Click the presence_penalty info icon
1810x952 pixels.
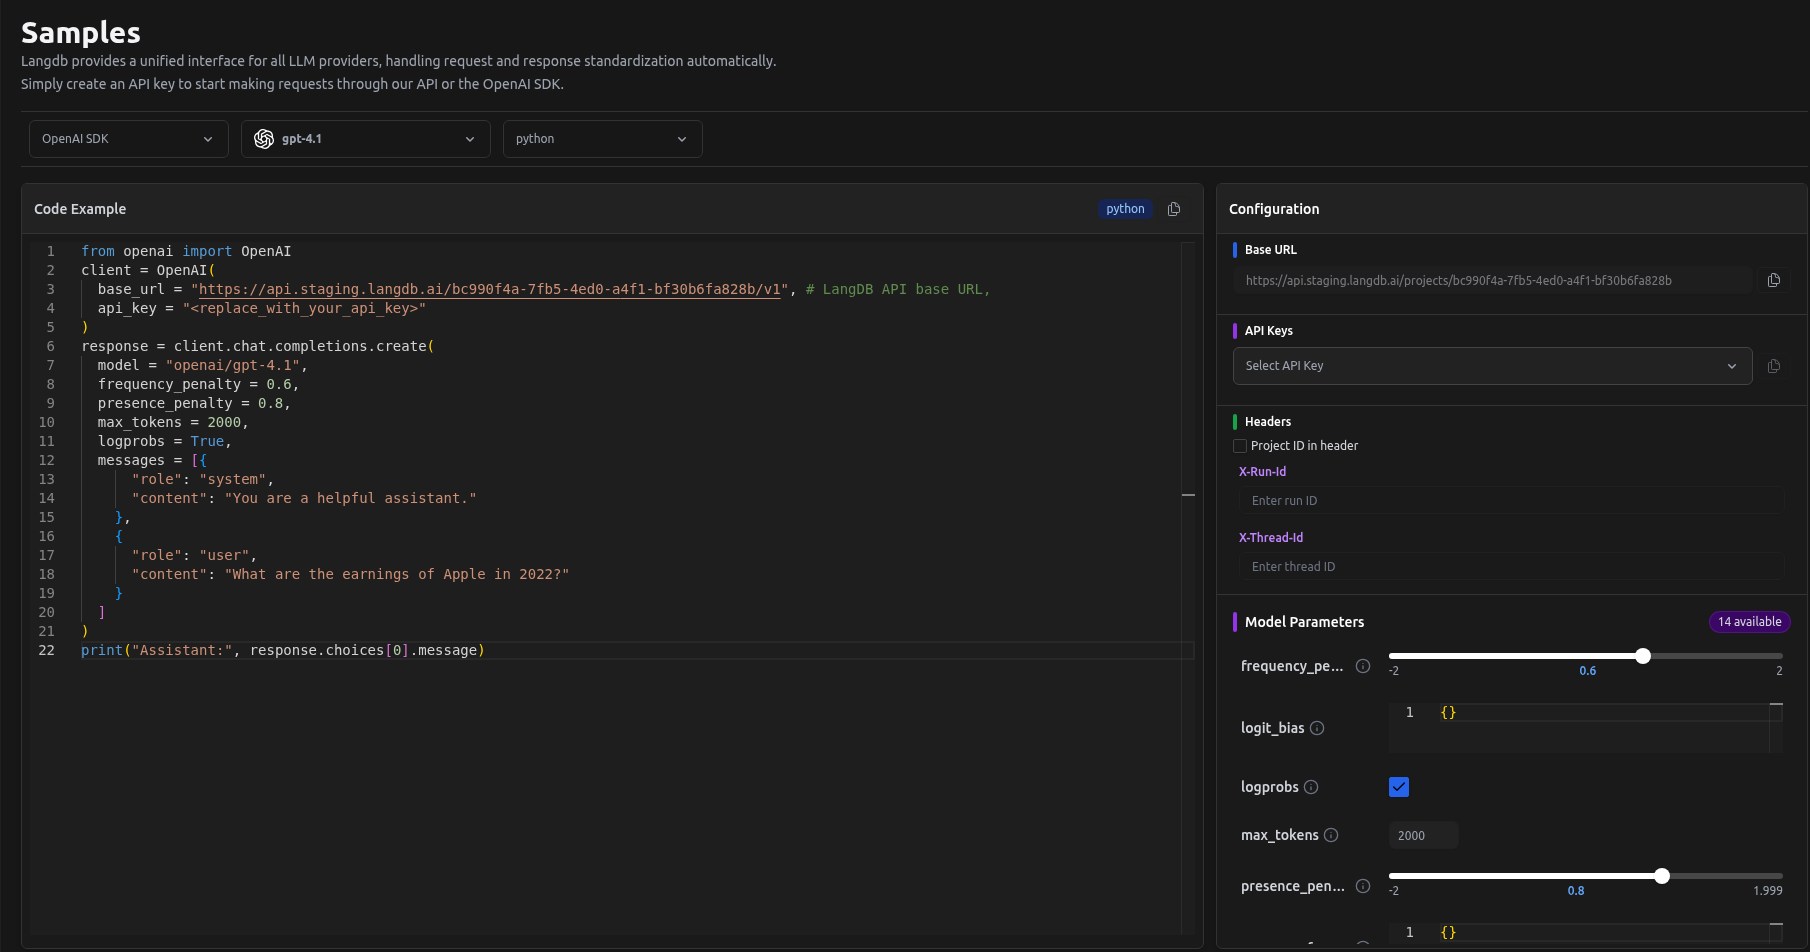(1362, 886)
